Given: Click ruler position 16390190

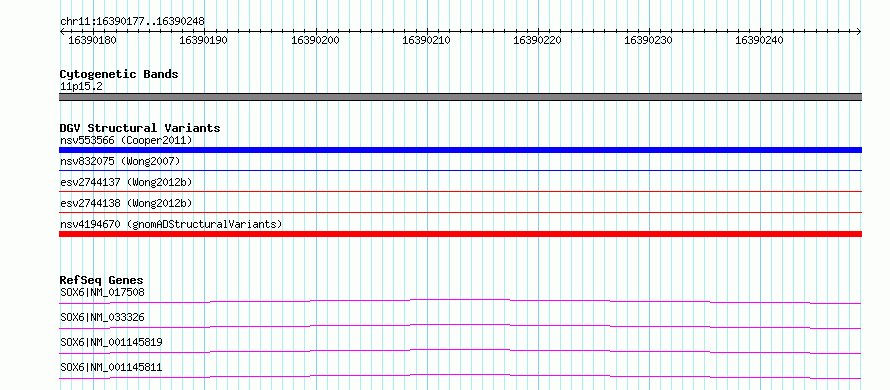Looking at the screenshot, I should [x=204, y=40].
